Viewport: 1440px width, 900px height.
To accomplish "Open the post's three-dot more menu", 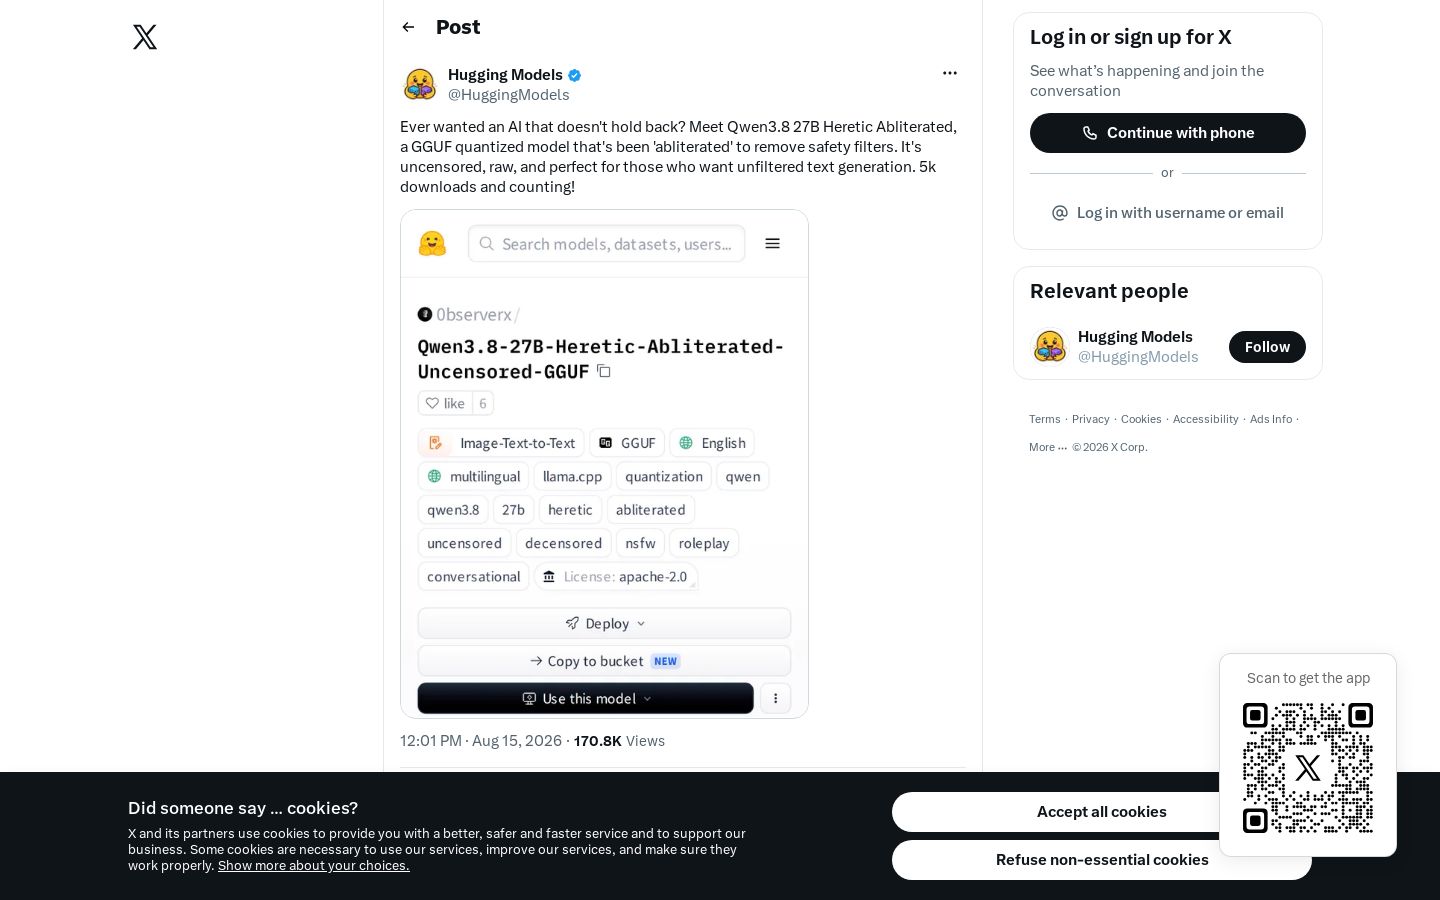I will pos(950,73).
